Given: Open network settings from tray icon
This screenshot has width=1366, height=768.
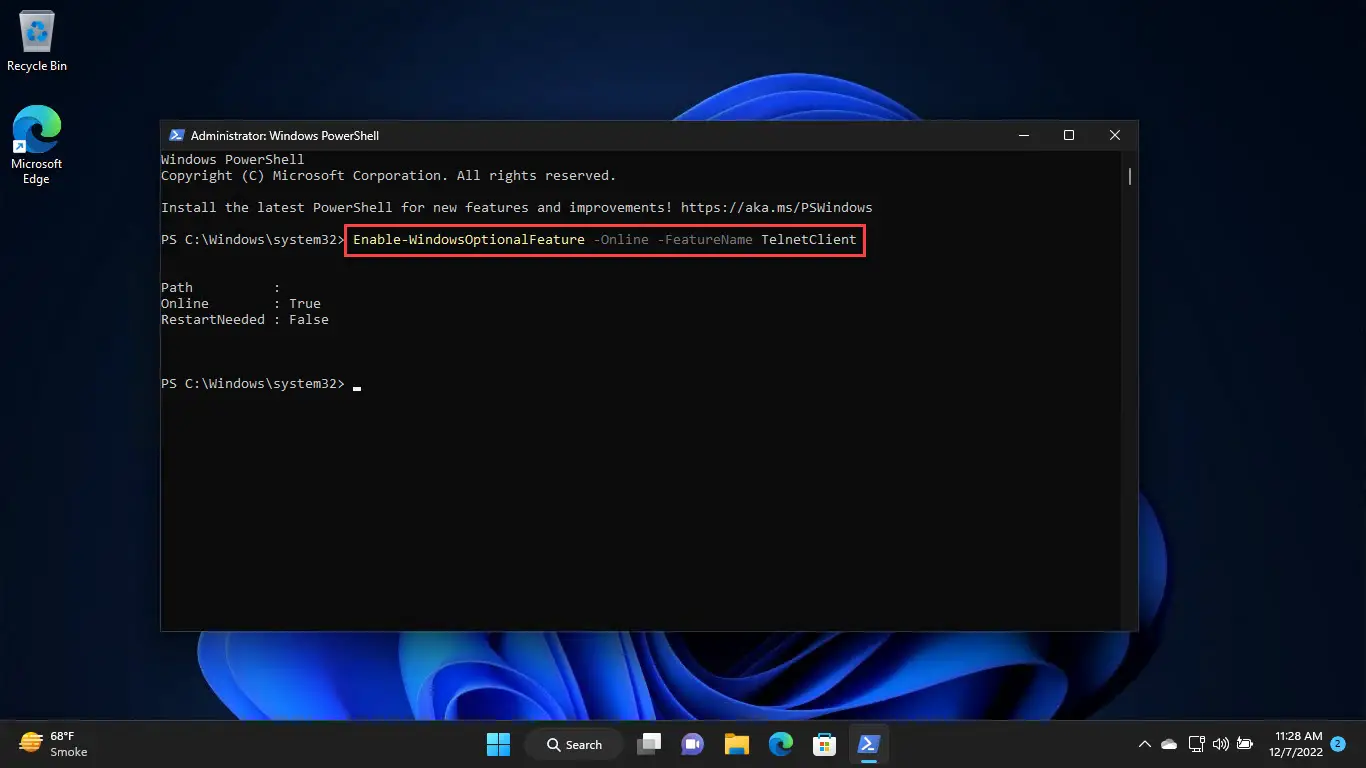Looking at the screenshot, I should [x=1196, y=744].
